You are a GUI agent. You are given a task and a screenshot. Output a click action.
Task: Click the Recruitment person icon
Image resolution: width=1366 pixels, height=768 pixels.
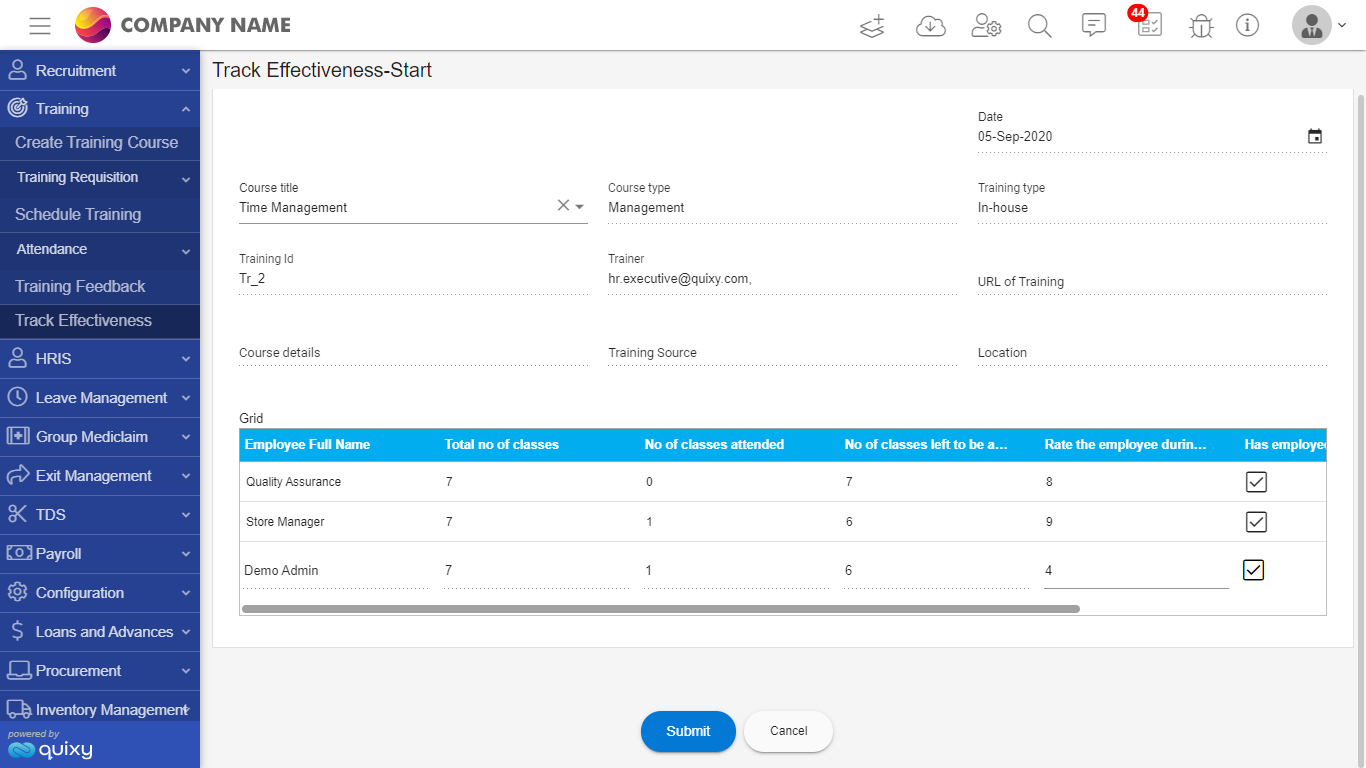tap(17, 70)
